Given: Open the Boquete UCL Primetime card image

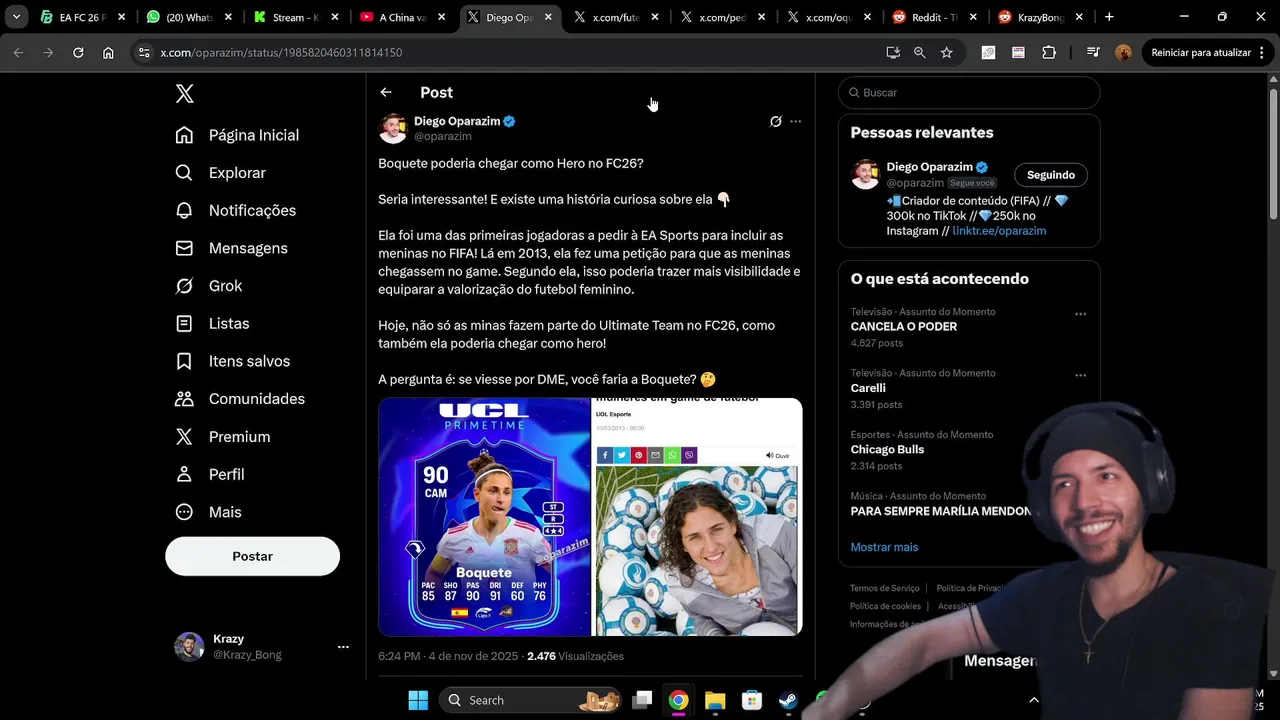Looking at the screenshot, I should pyautogui.click(x=485, y=517).
